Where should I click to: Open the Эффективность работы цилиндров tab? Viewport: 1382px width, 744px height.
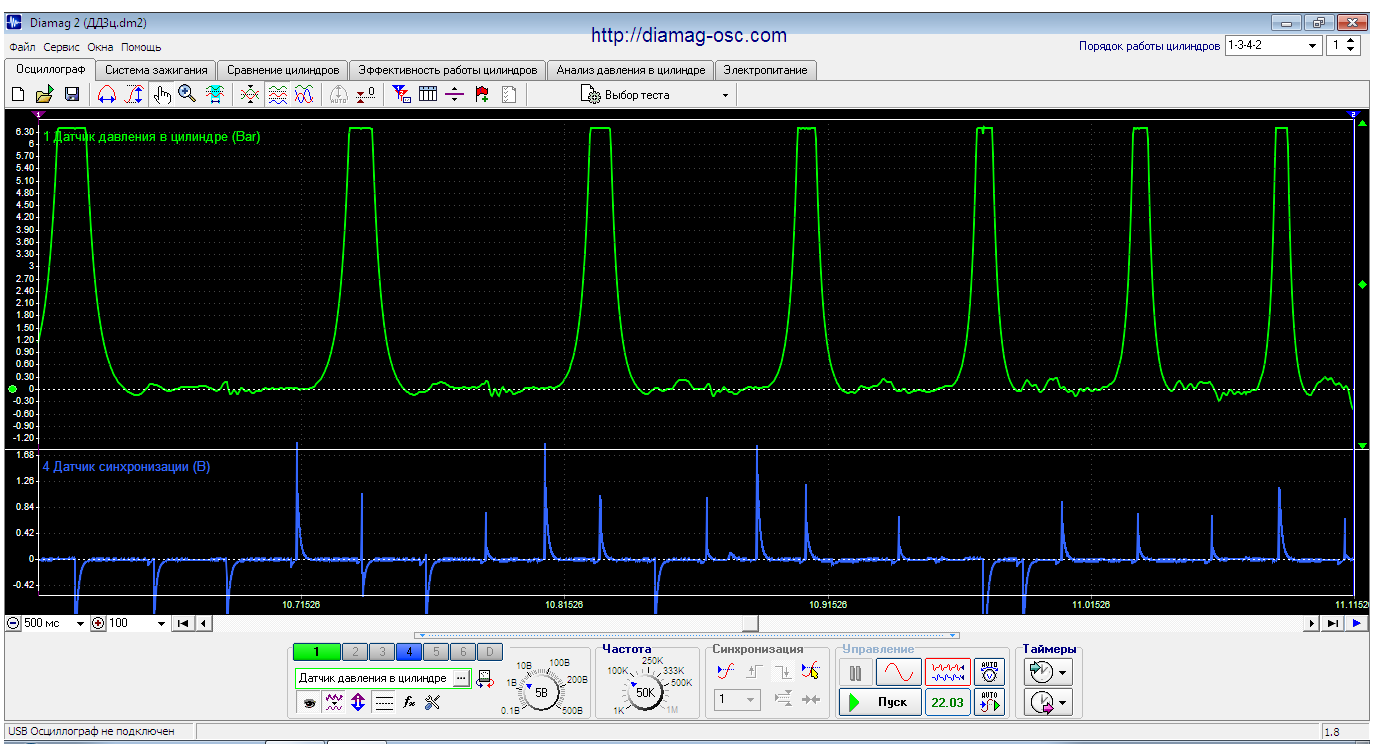click(x=448, y=70)
